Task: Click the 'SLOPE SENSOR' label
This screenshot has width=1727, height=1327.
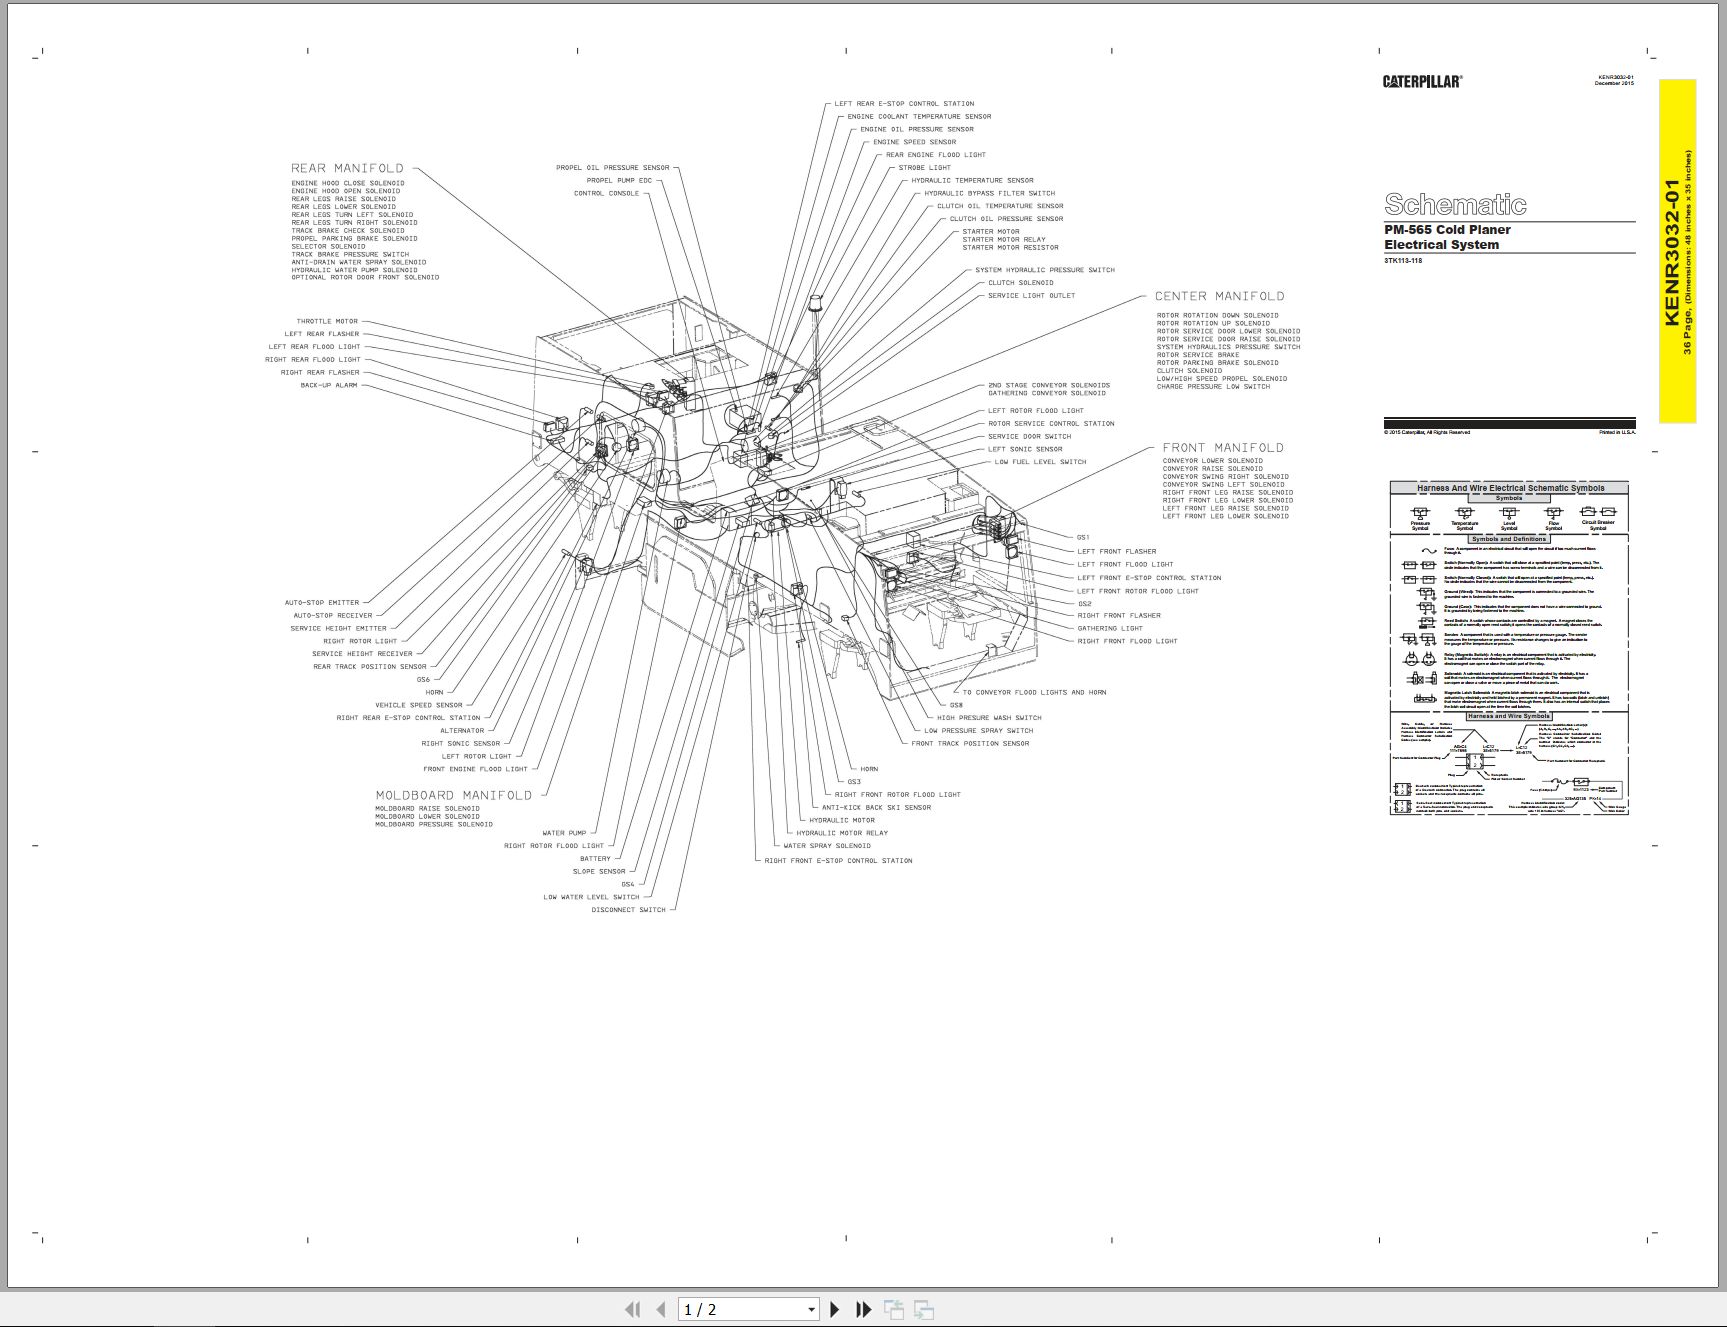Action: click(x=599, y=872)
